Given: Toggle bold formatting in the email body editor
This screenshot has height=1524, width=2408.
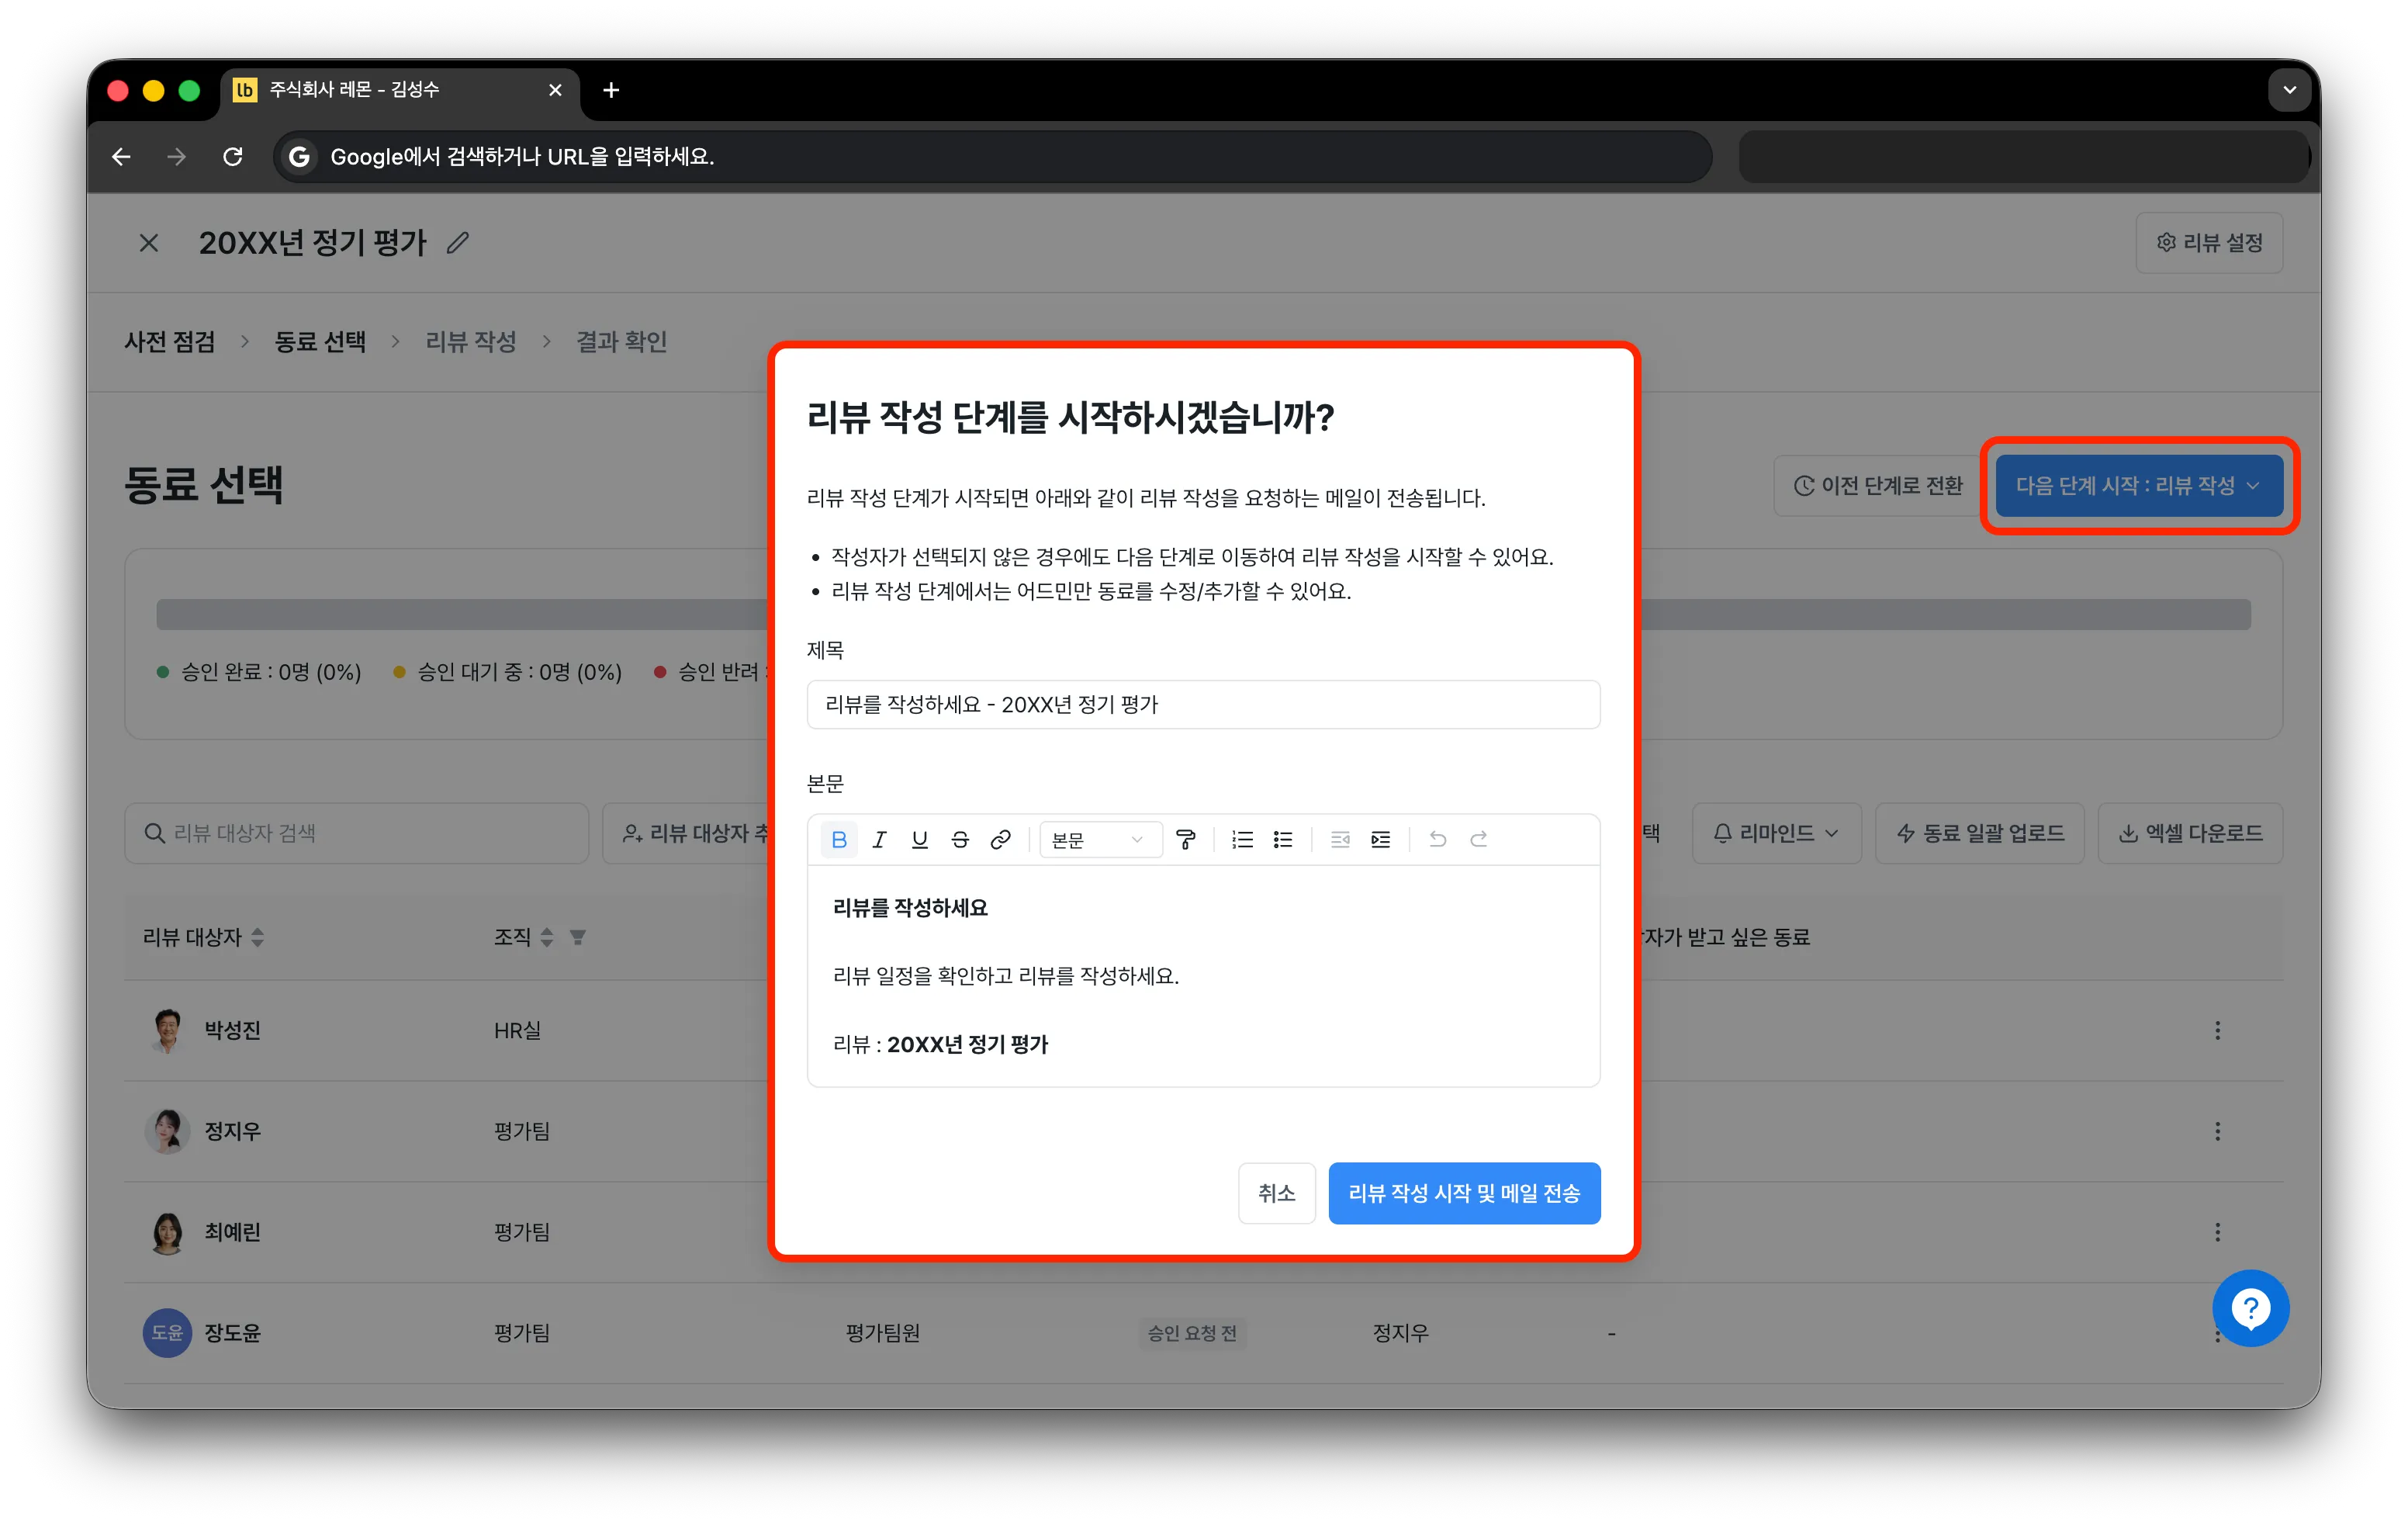Looking at the screenshot, I should (x=839, y=839).
